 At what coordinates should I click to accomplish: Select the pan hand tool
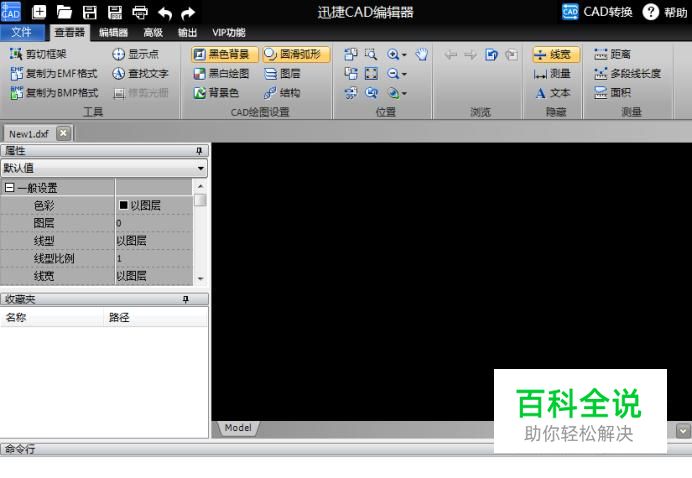422,54
